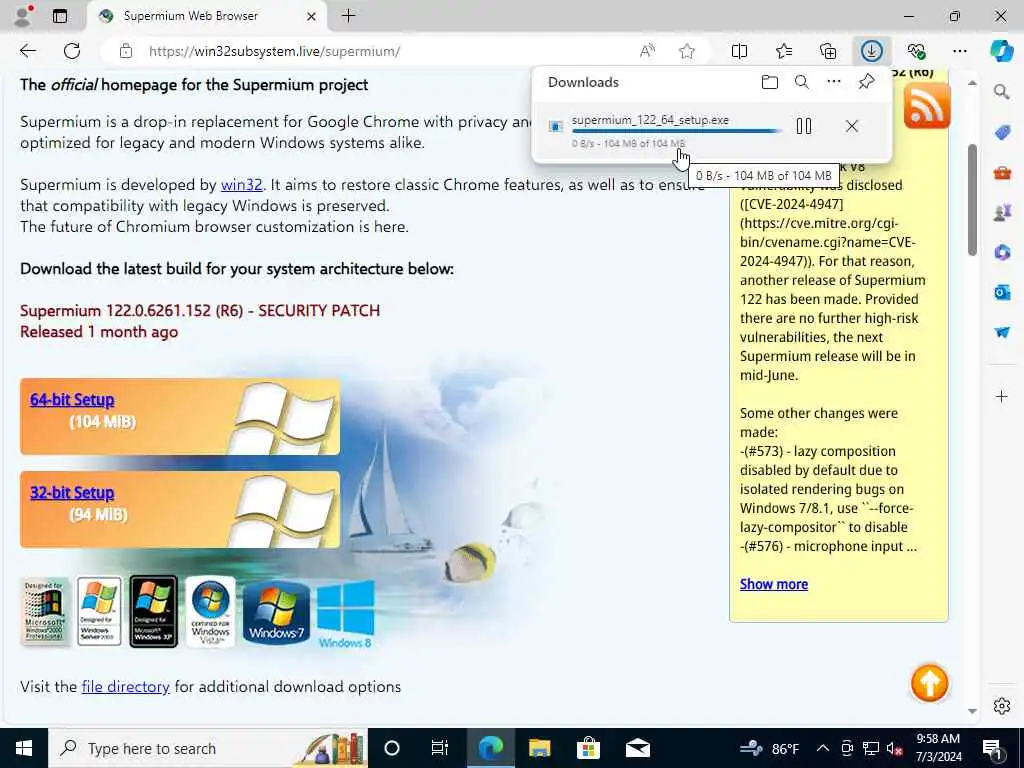Open downloads folder icon in panel
The width and height of the screenshot is (1024, 768).
[x=770, y=82]
